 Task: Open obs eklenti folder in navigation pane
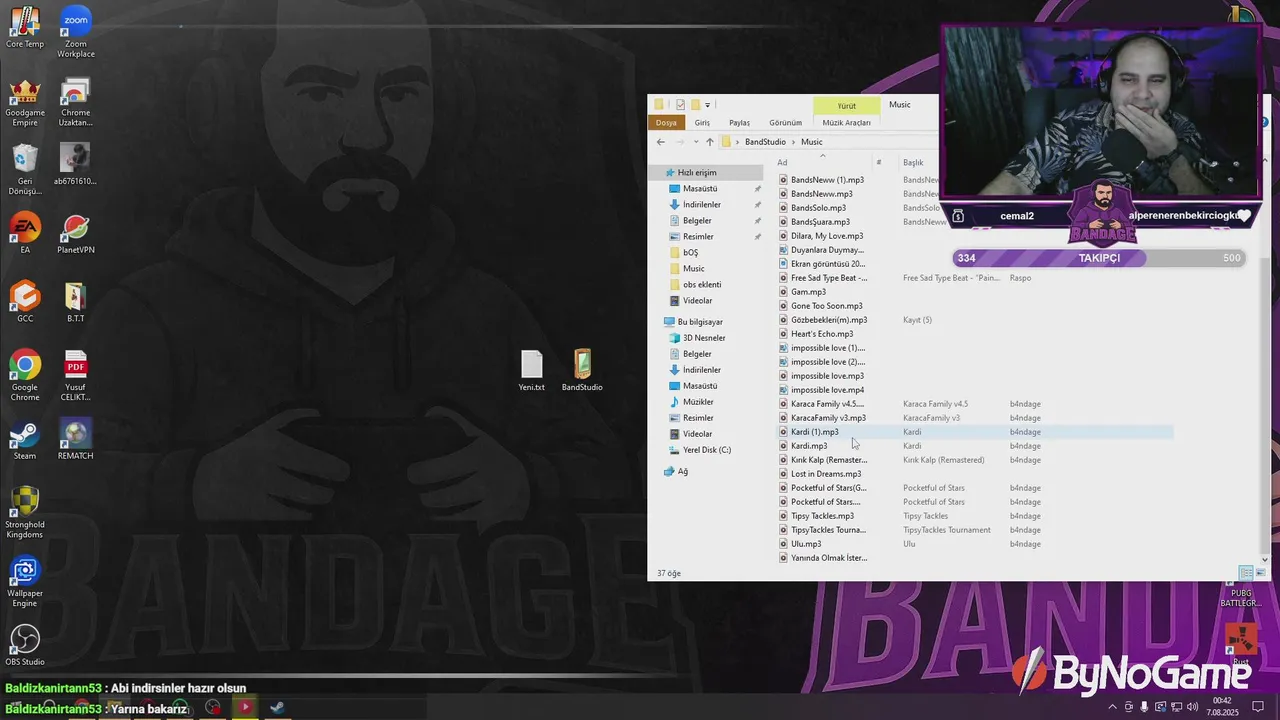[x=702, y=285]
